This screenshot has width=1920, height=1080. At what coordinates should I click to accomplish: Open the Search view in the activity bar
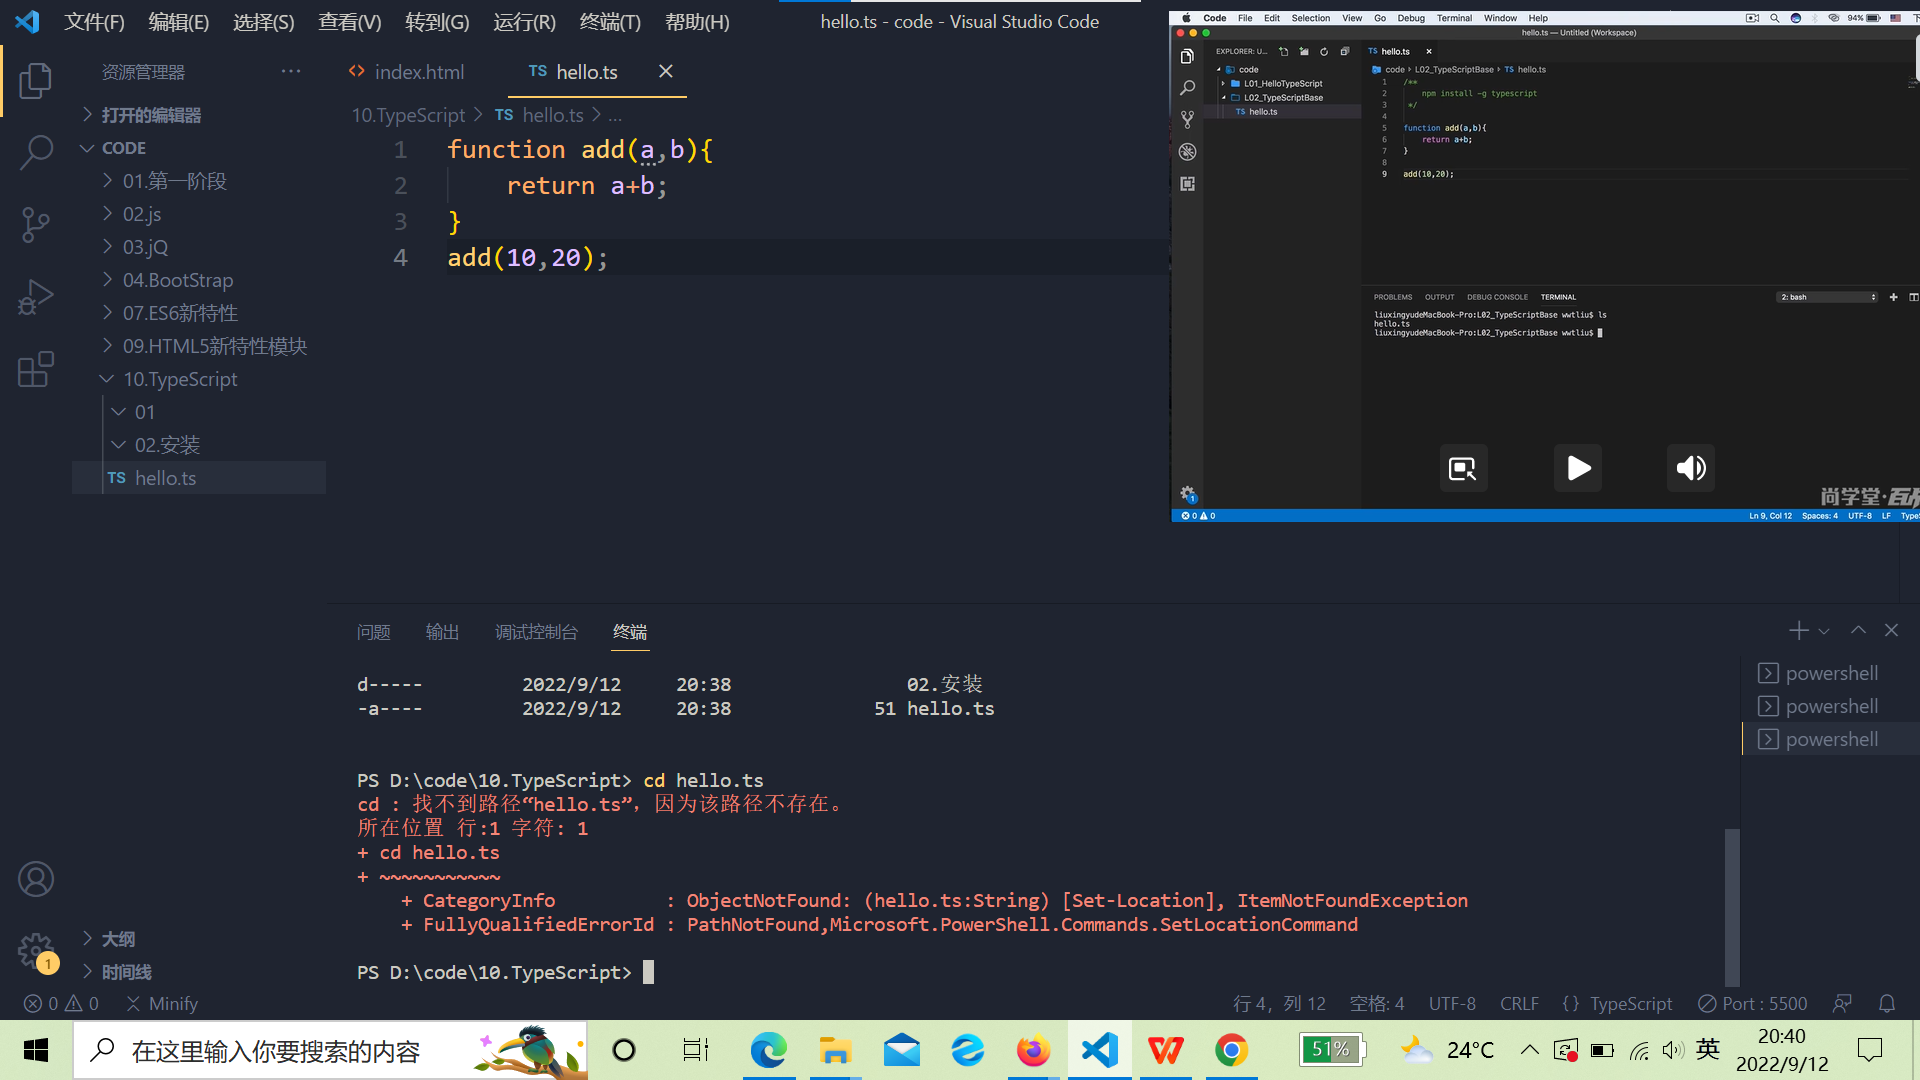coord(36,153)
